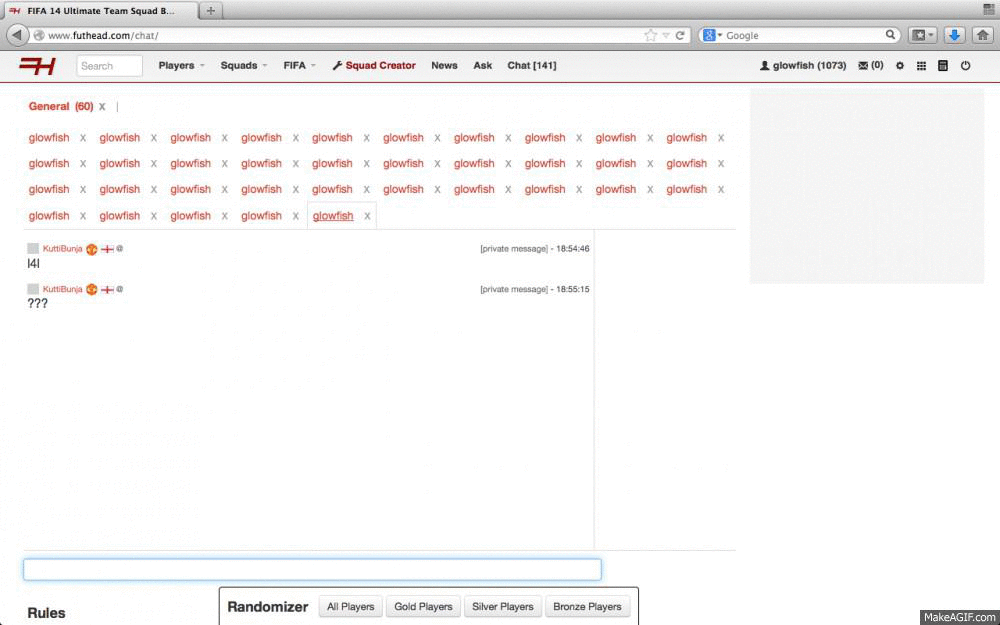1000x625 pixels.
Task: Click the Gold Players randomizer button
Action: (x=423, y=607)
